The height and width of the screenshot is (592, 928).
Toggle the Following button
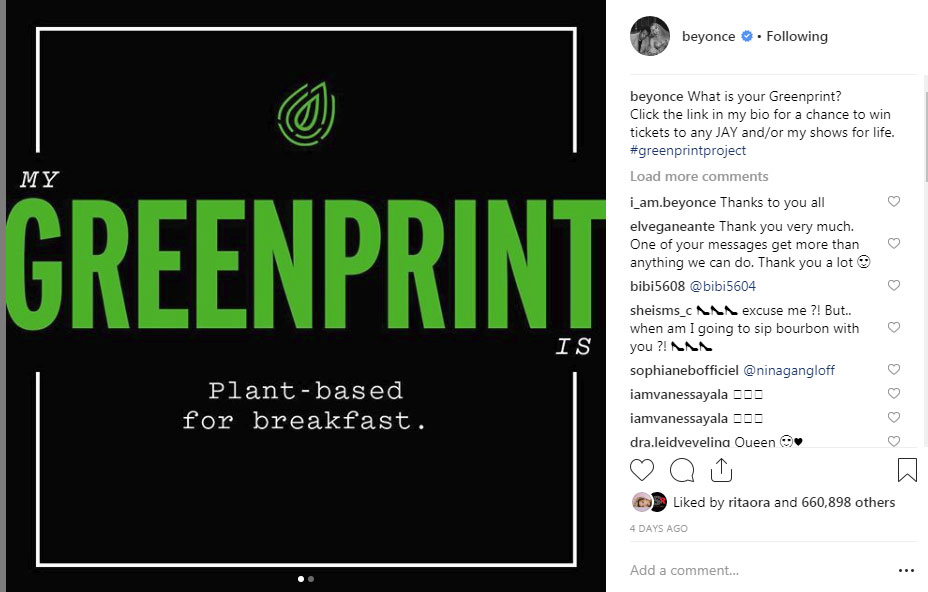(797, 37)
